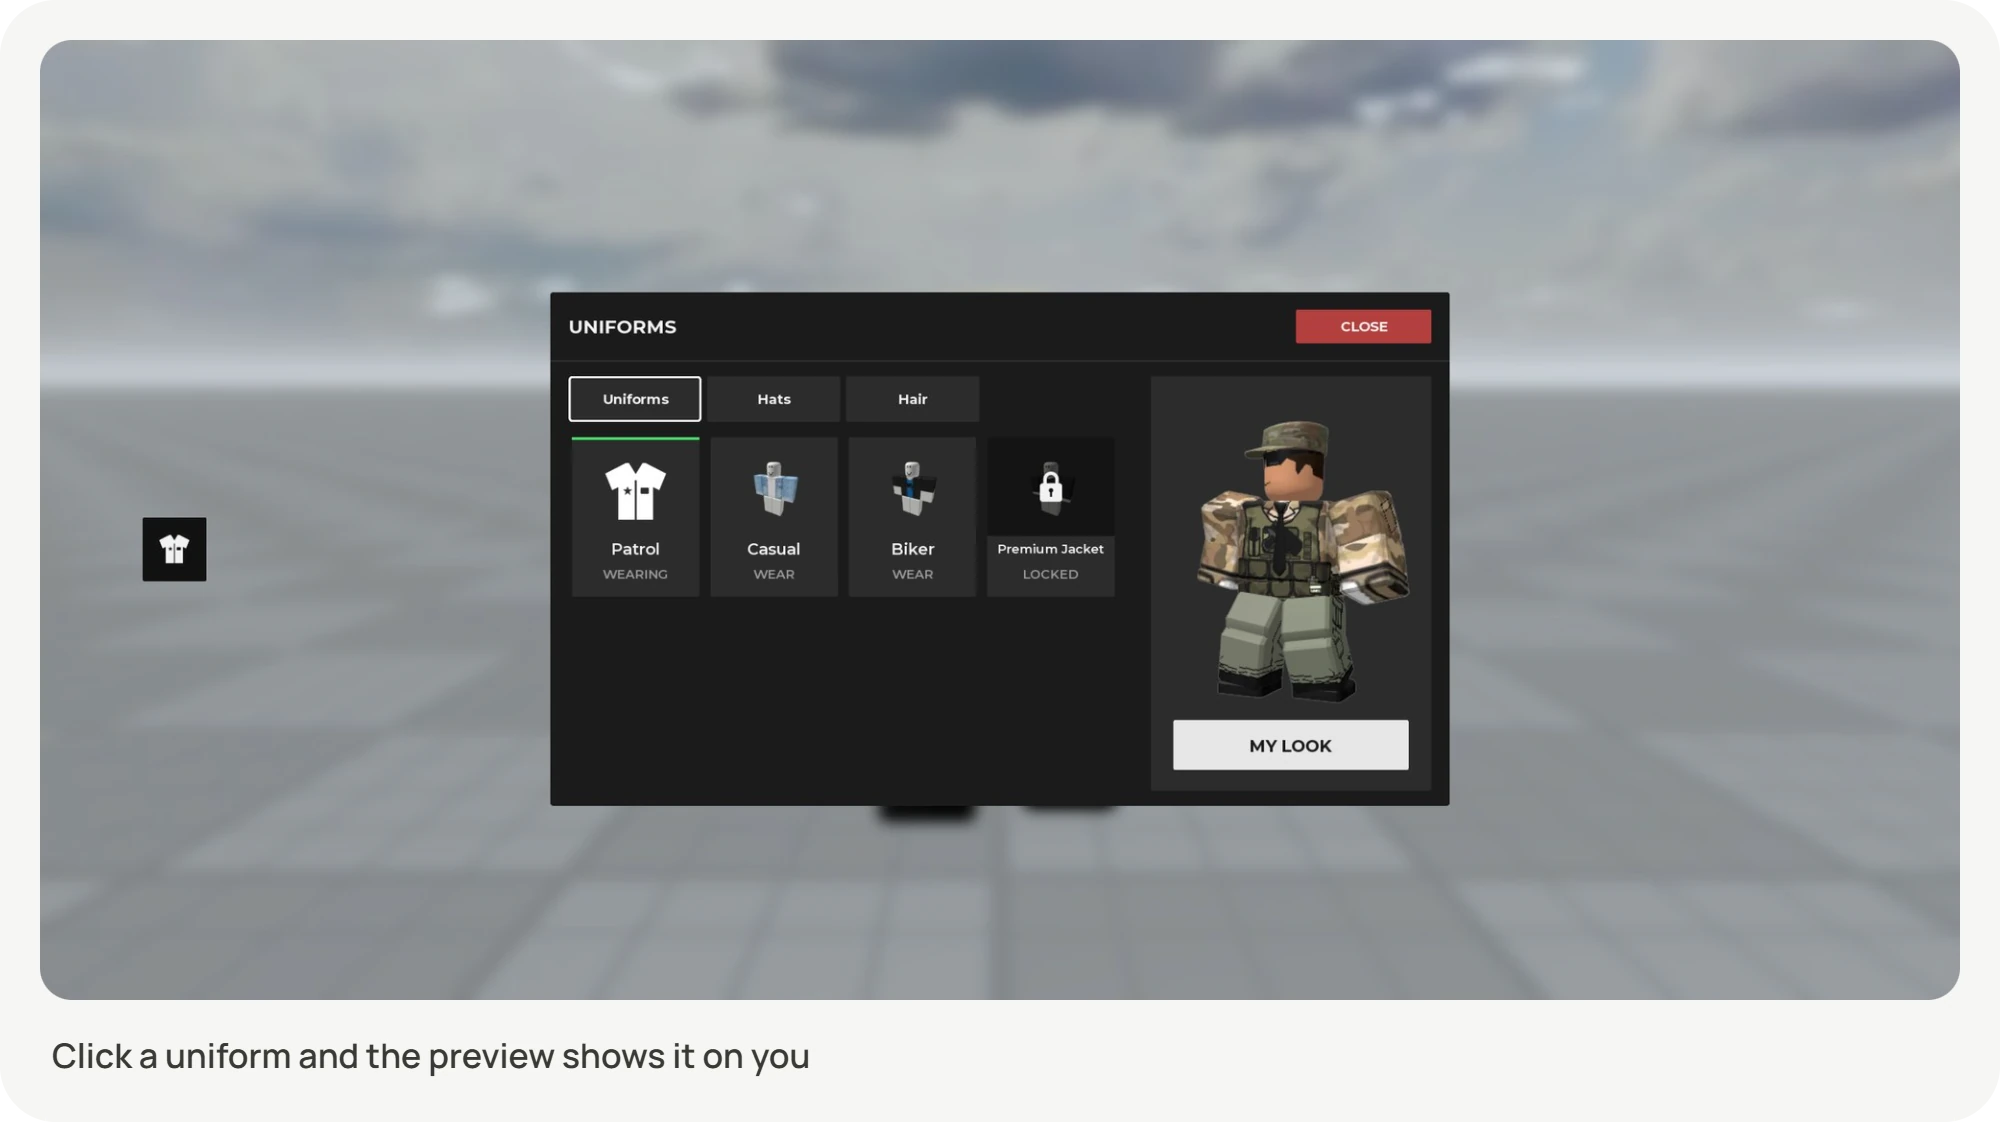Pick the Biker uniform card
The width and height of the screenshot is (2000, 1122).
click(912, 517)
